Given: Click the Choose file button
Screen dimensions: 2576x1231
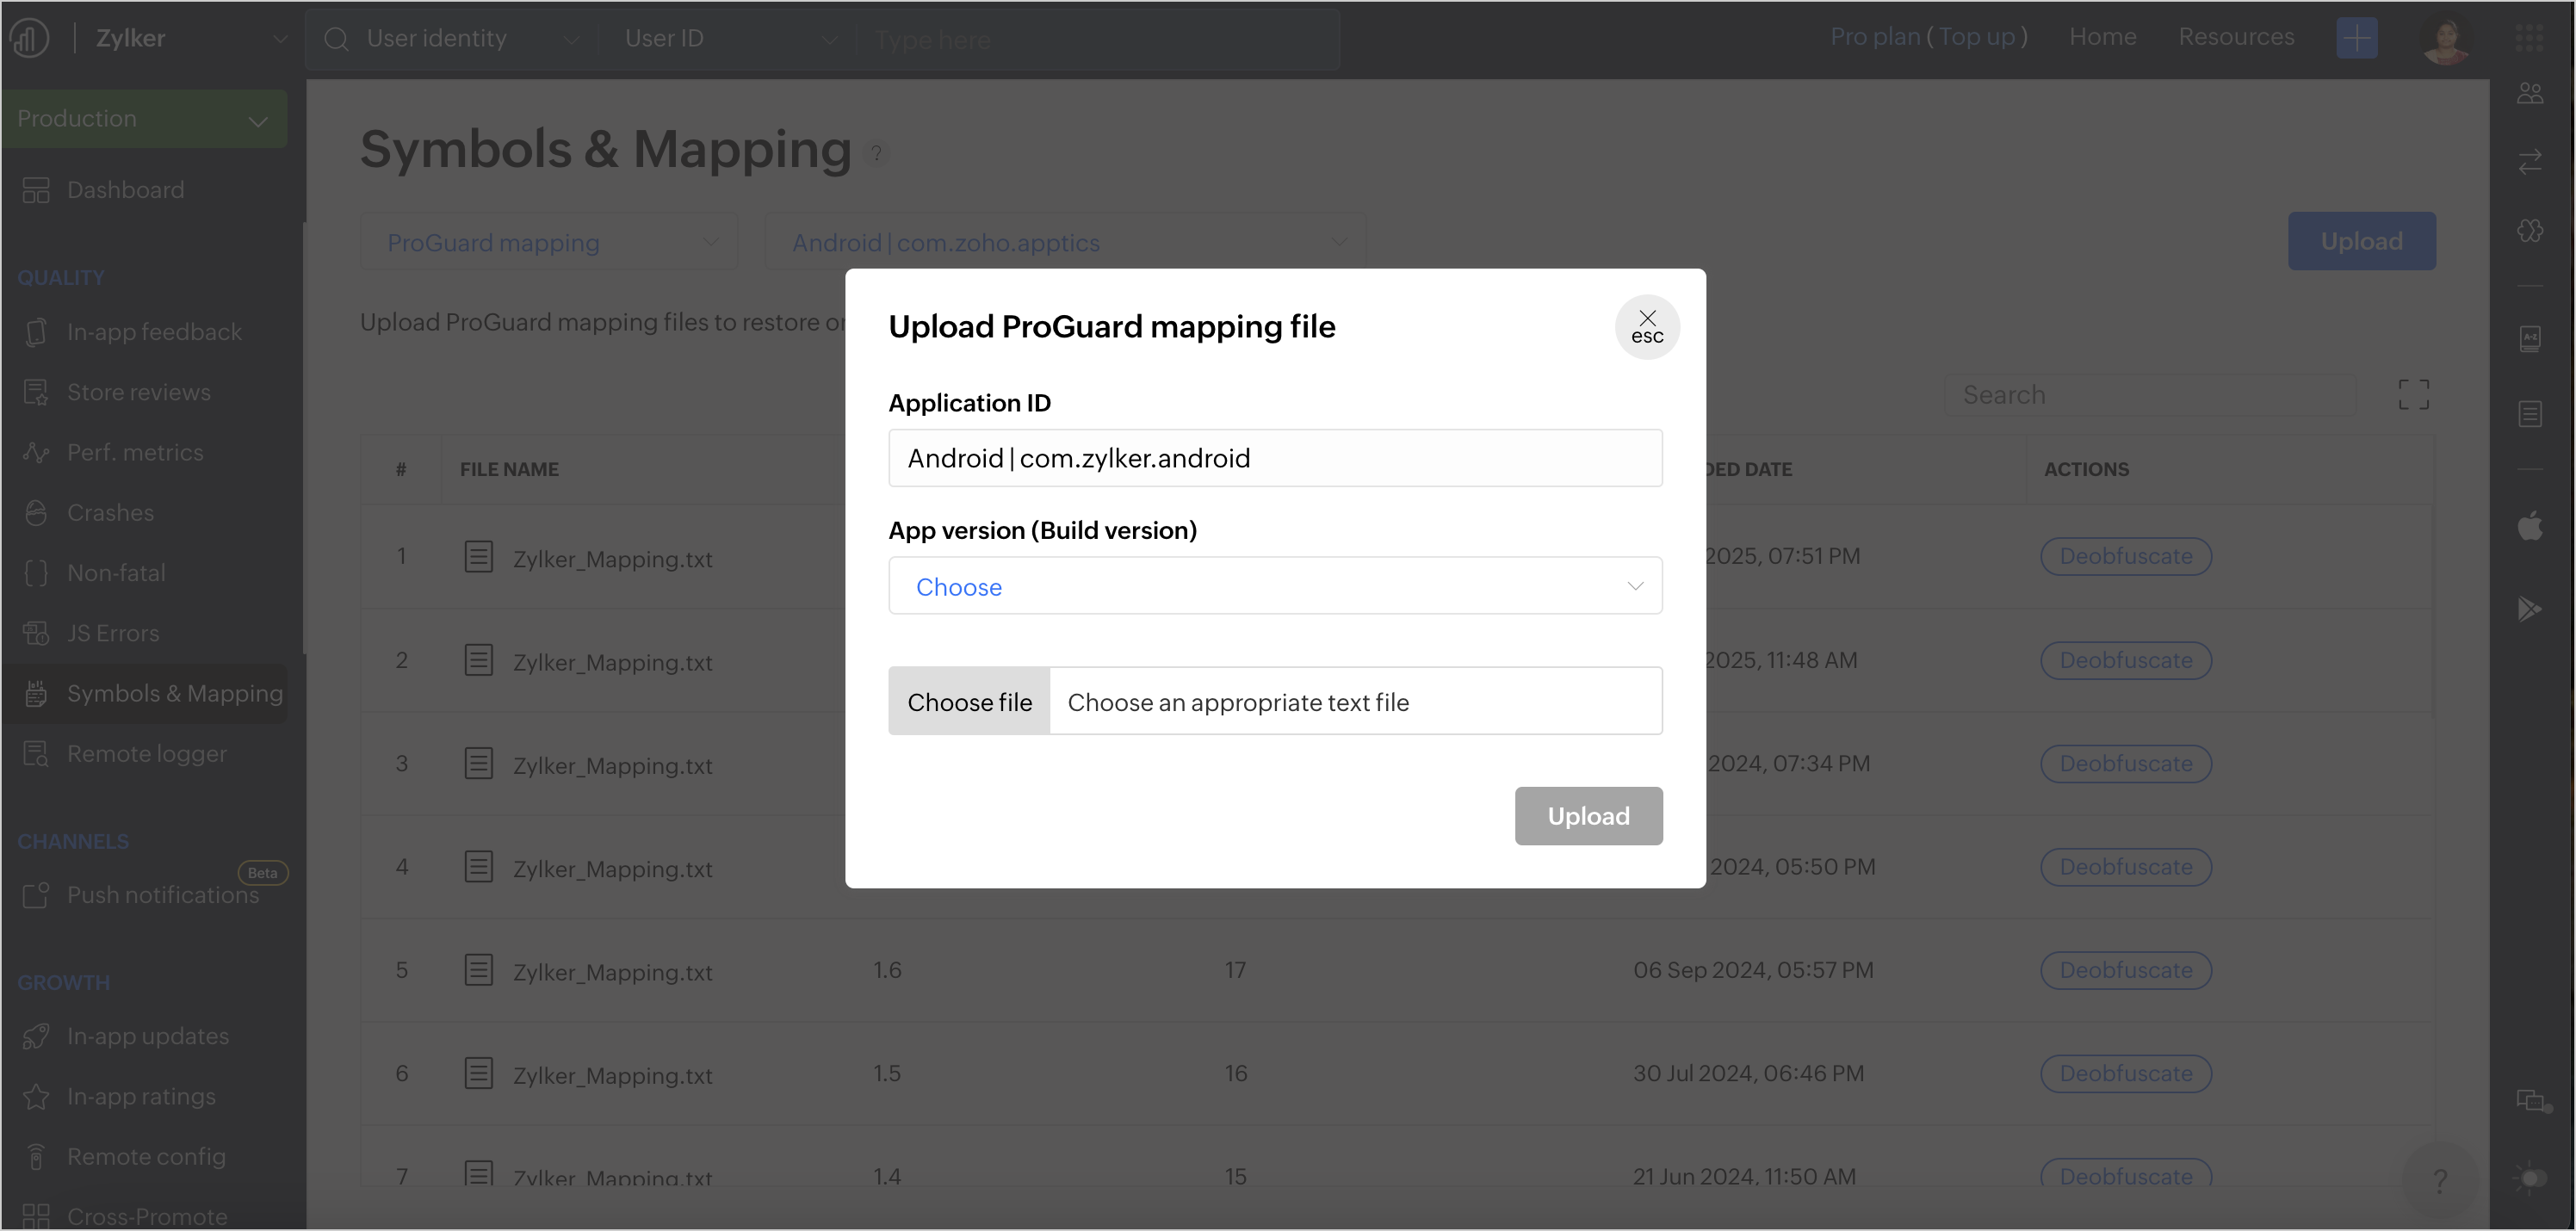Looking at the screenshot, I should (x=968, y=702).
